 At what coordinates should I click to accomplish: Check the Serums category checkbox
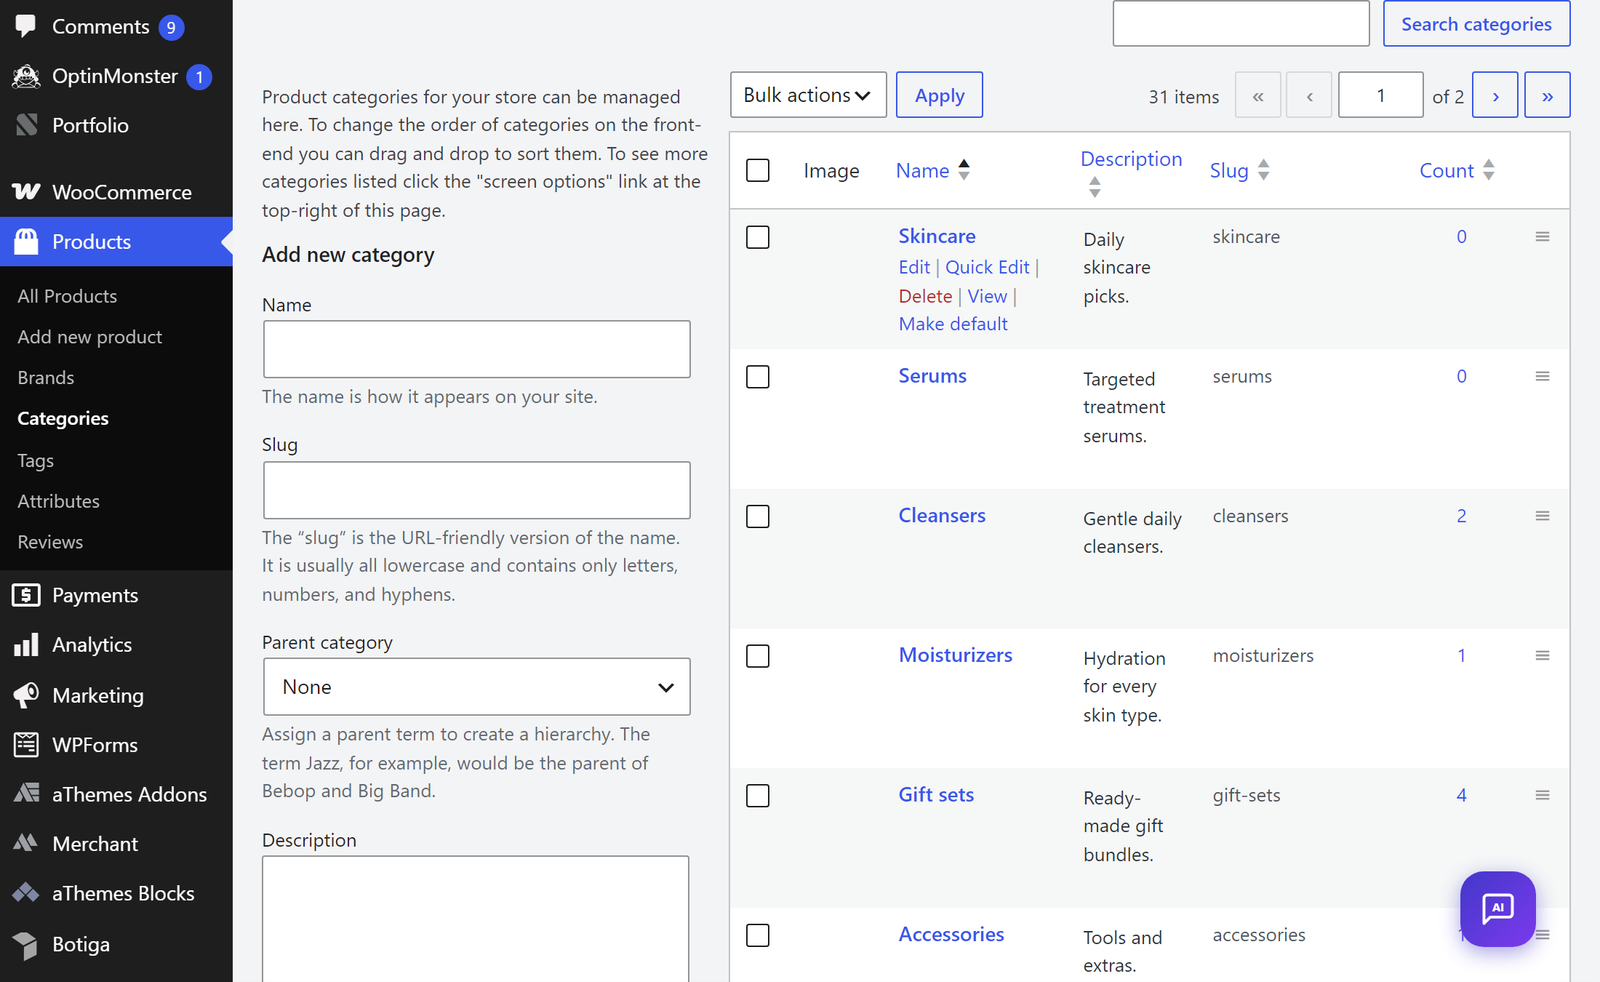[758, 377]
